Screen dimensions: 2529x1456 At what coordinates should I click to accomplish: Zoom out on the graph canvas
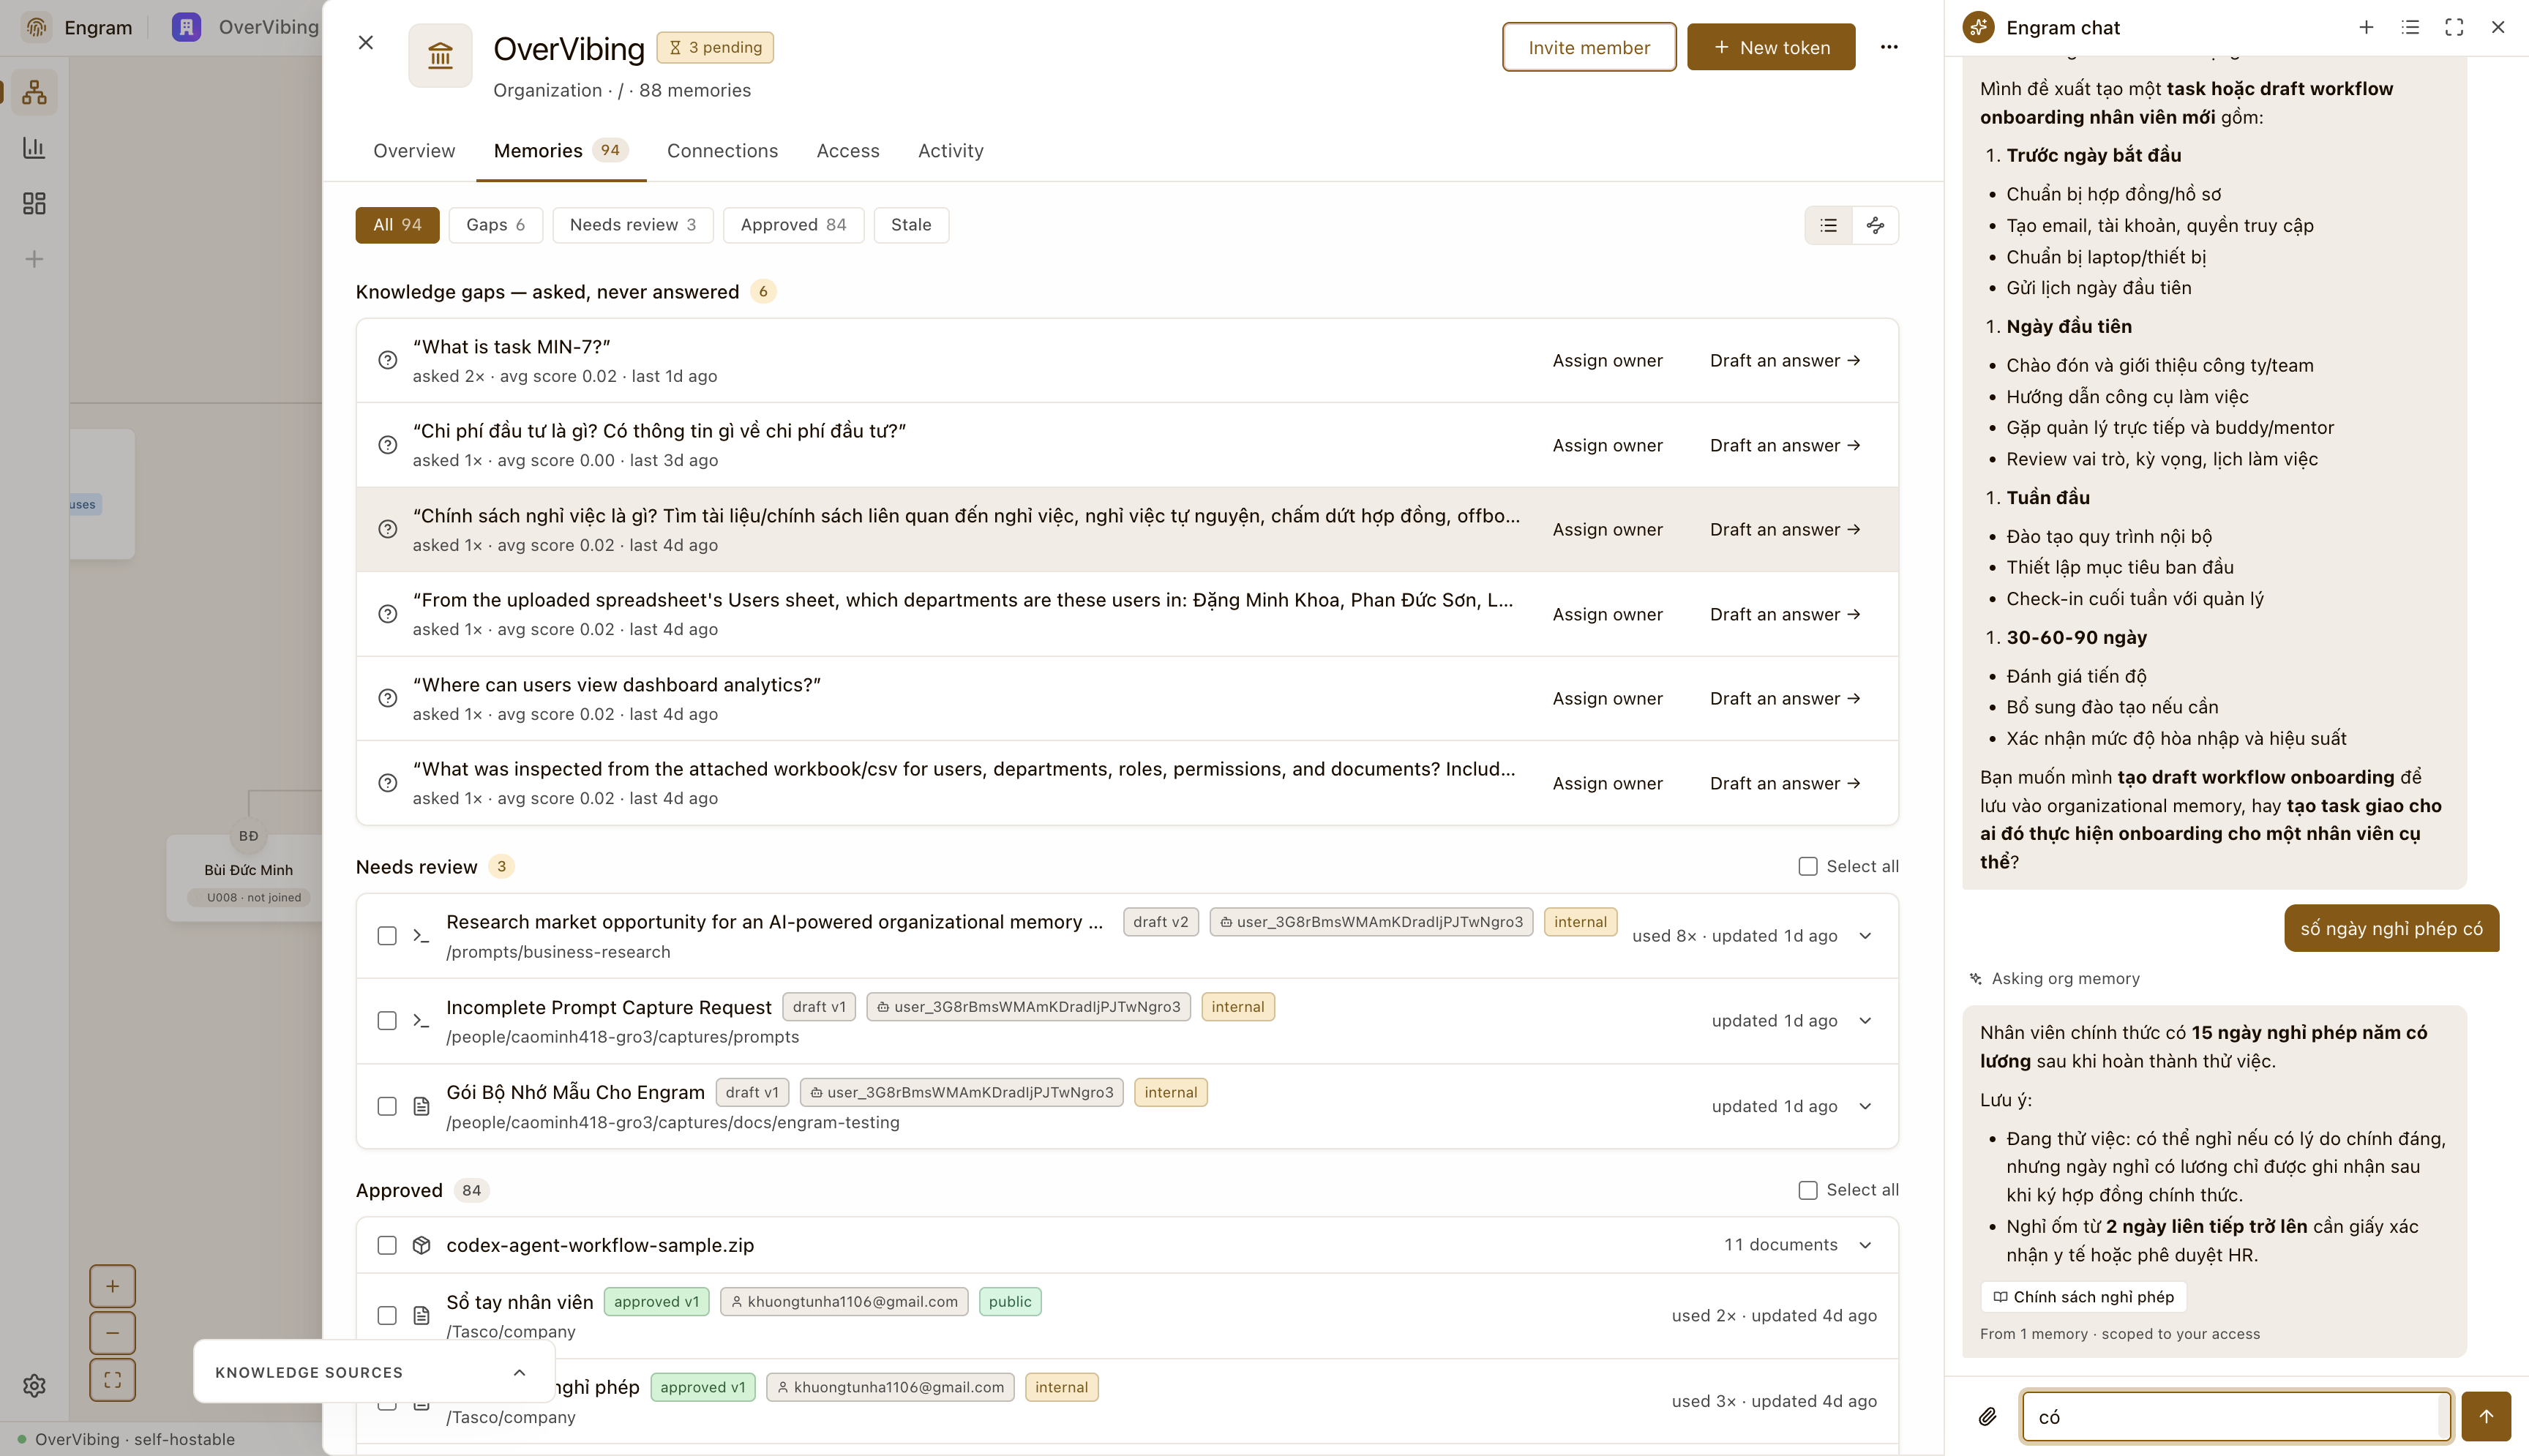click(112, 1333)
